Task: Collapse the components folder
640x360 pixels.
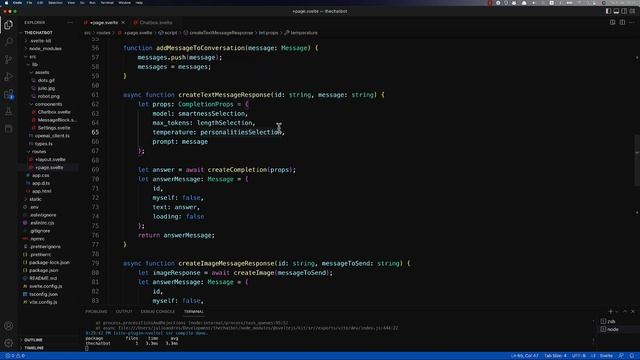Action: pos(48,104)
